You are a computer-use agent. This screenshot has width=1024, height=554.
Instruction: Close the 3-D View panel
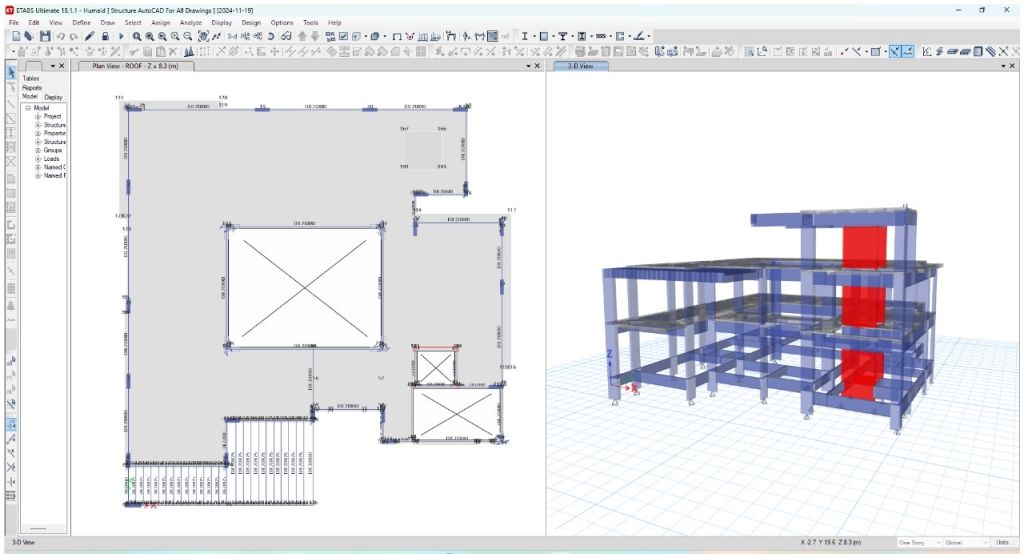[x=1012, y=66]
